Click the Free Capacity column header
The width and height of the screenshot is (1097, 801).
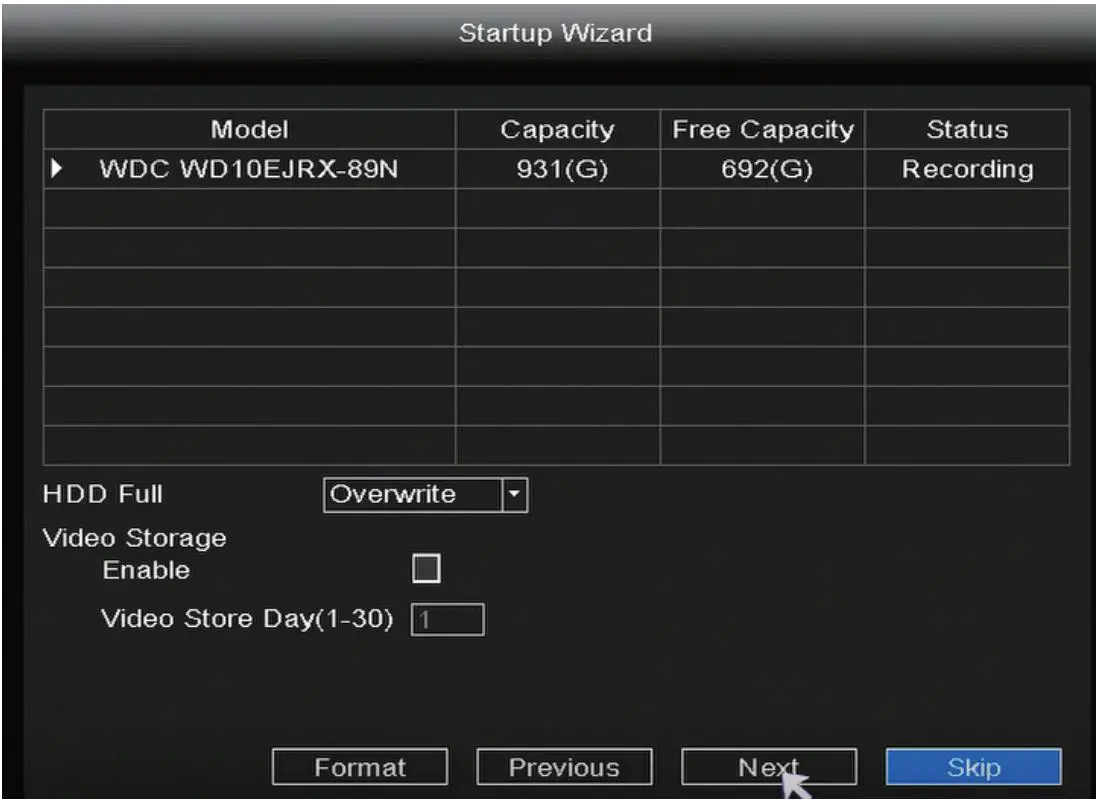click(763, 129)
